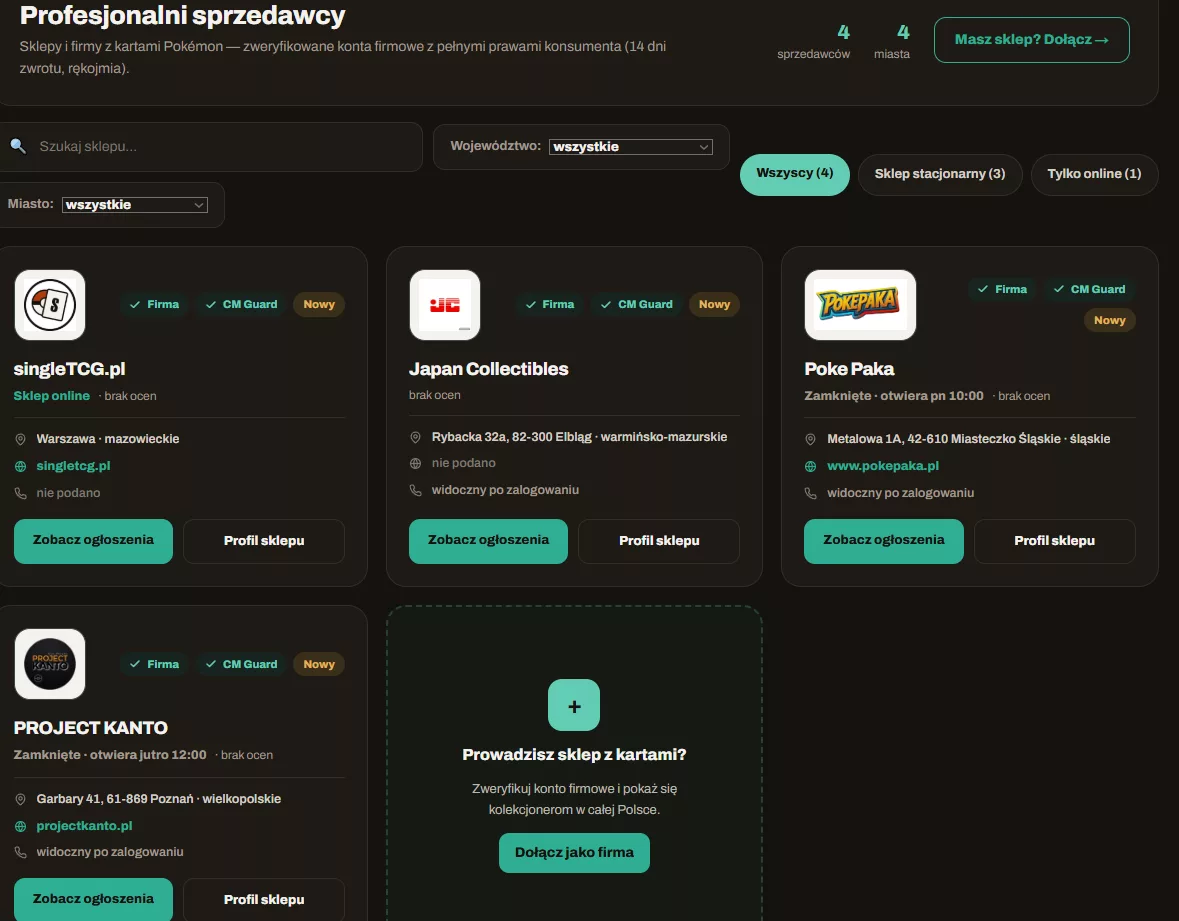Viewport: 1179px width, 921px height.
Task: View singleTCG.pl listings via Zobacz ogłoszenia
Action: coord(93,541)
